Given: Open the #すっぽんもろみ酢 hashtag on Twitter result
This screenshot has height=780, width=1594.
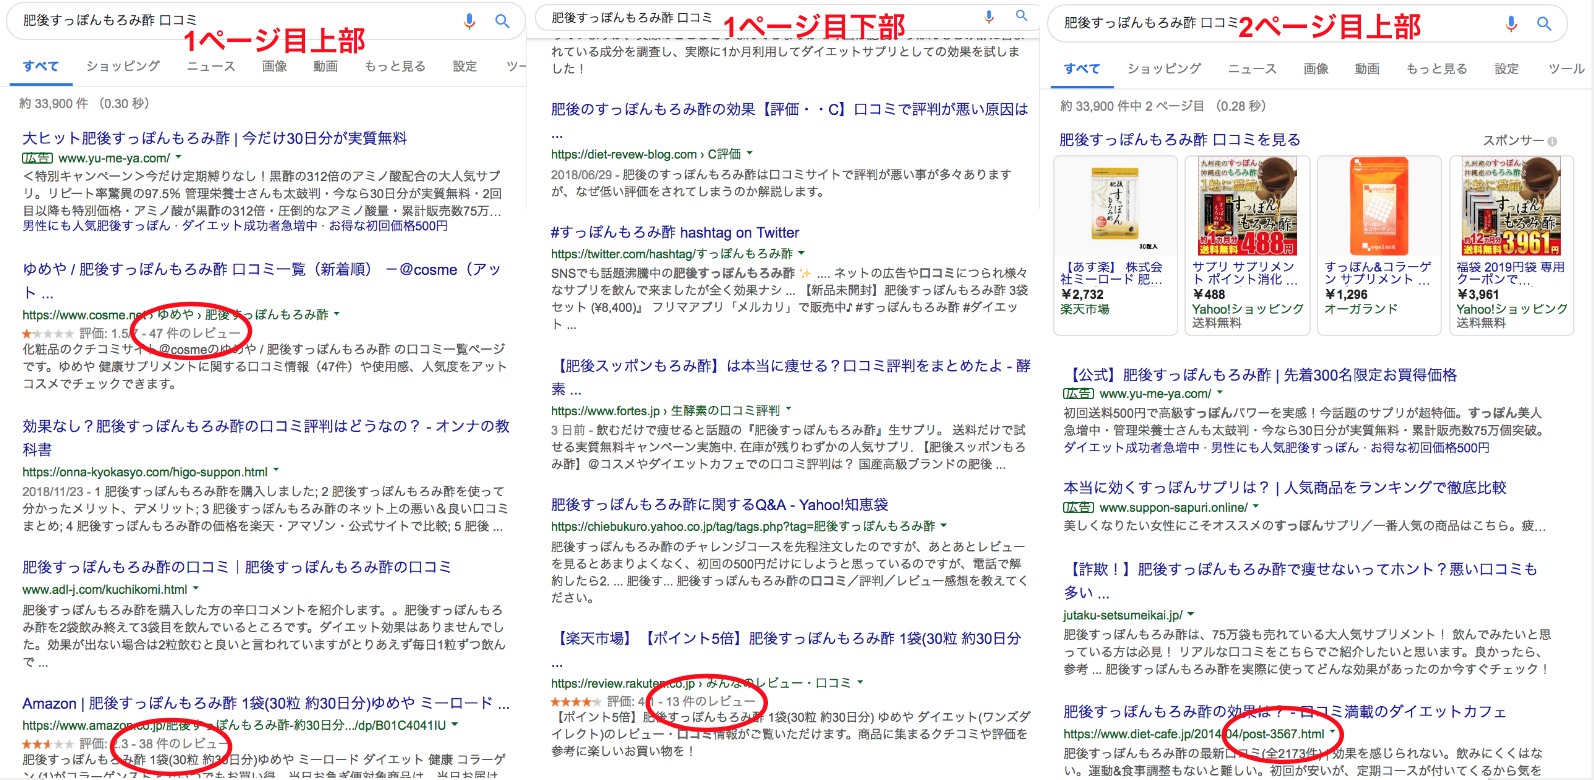Looking at the screenshot, I should (675, 232).
